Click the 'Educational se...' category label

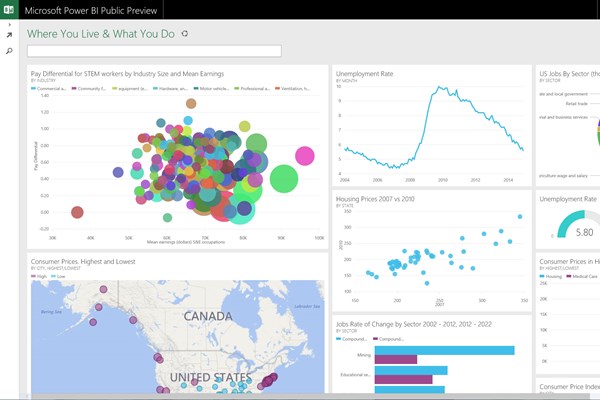[x=355, y=375]
